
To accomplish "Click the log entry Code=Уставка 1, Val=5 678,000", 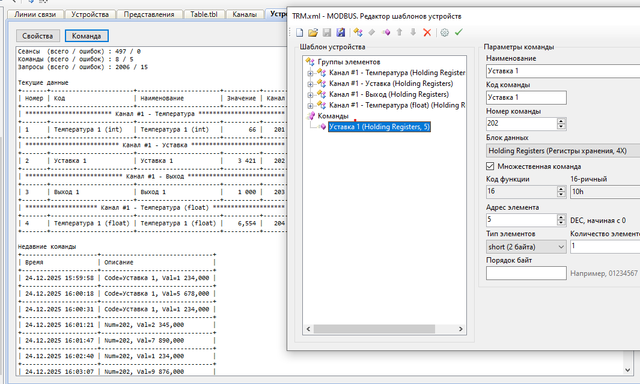I will point(157,293).
